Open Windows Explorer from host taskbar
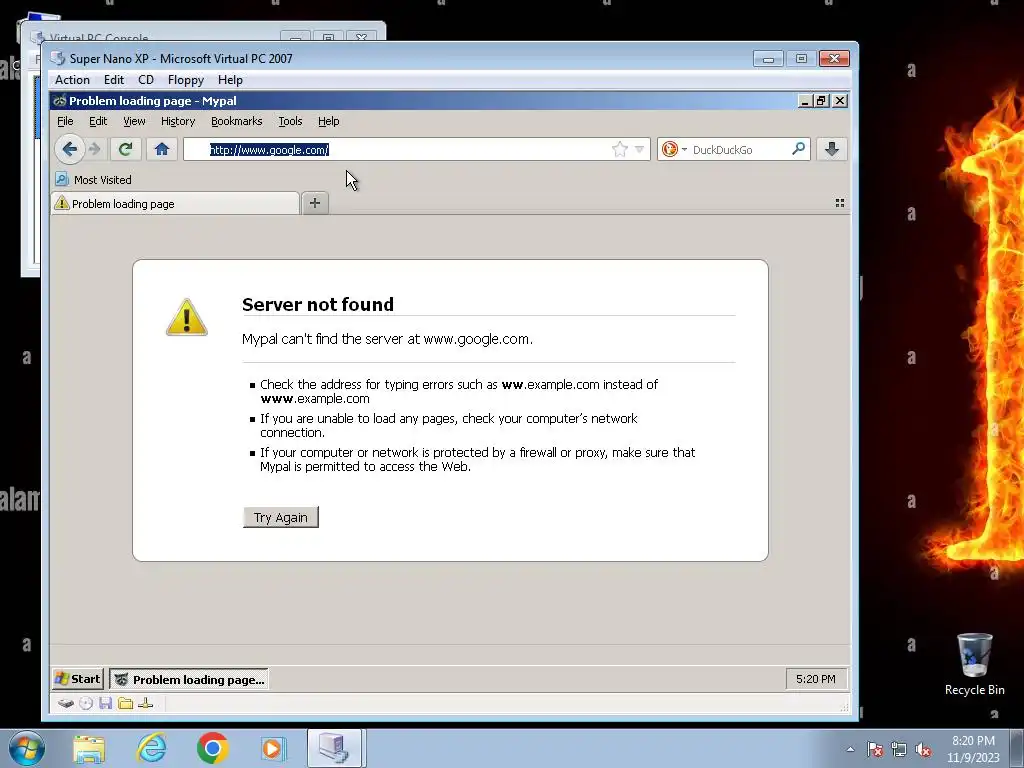Viewport: 1024px width, 768px height. pos(89,748)
